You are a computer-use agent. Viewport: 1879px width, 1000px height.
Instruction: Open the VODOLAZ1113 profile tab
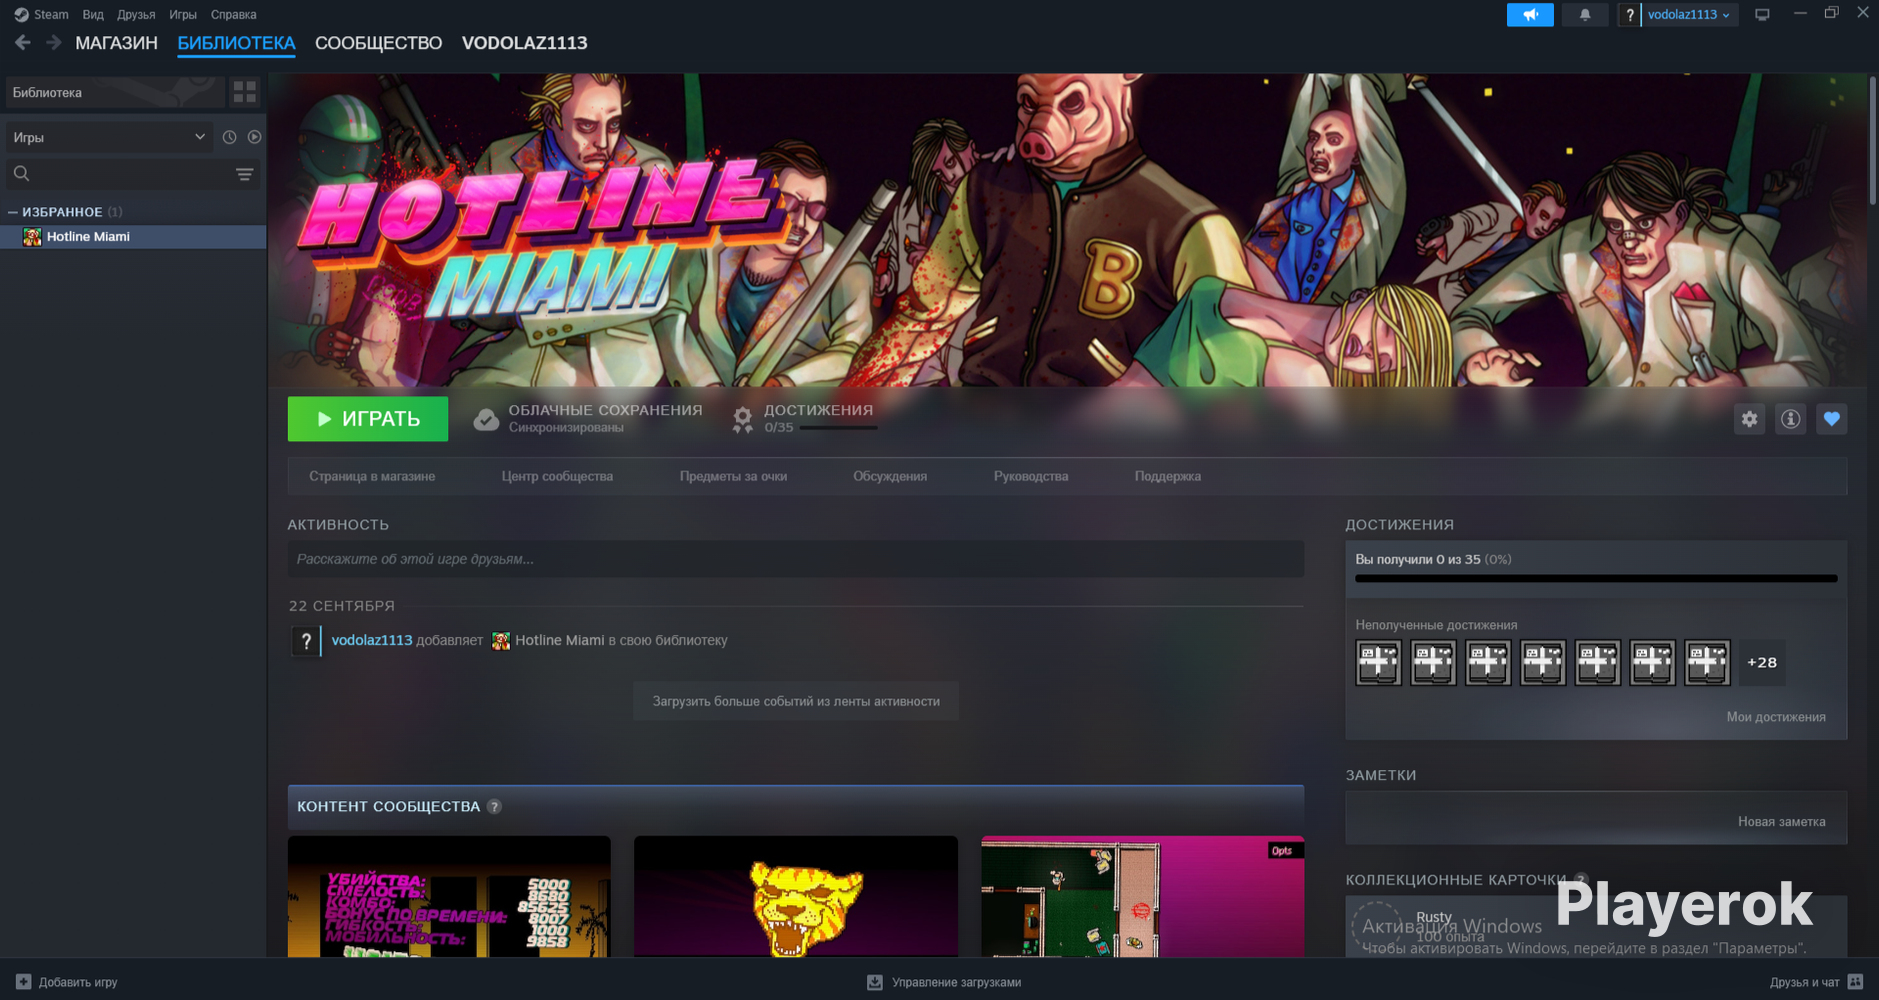524,43
